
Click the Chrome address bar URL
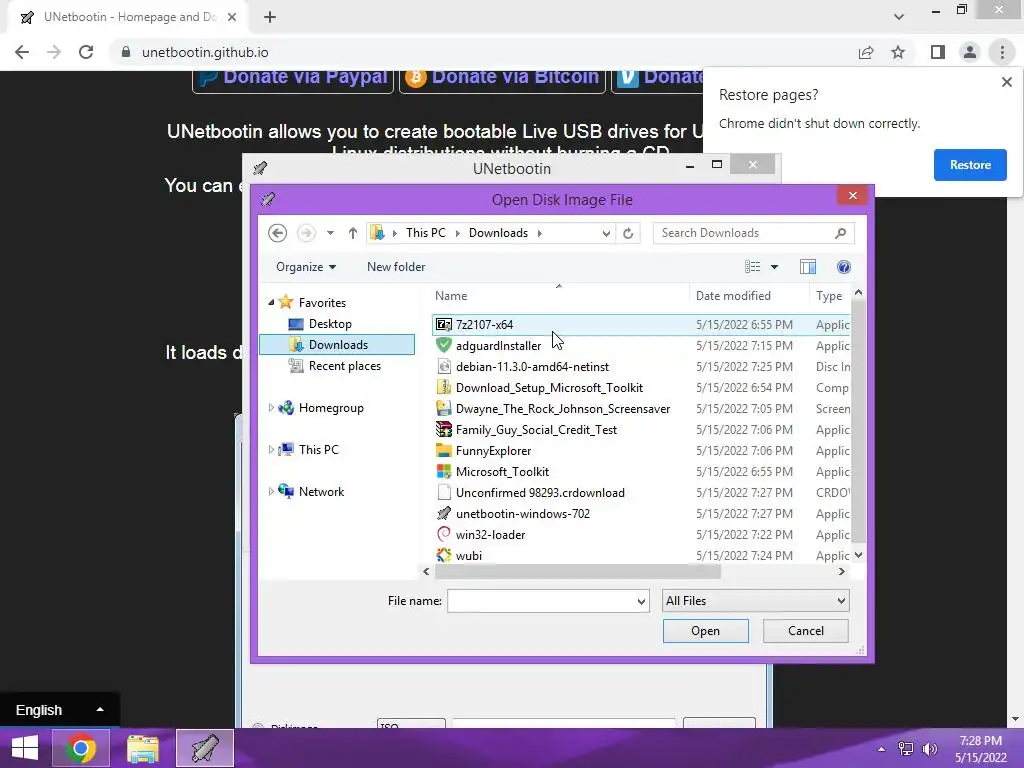(x=205, y=52)
